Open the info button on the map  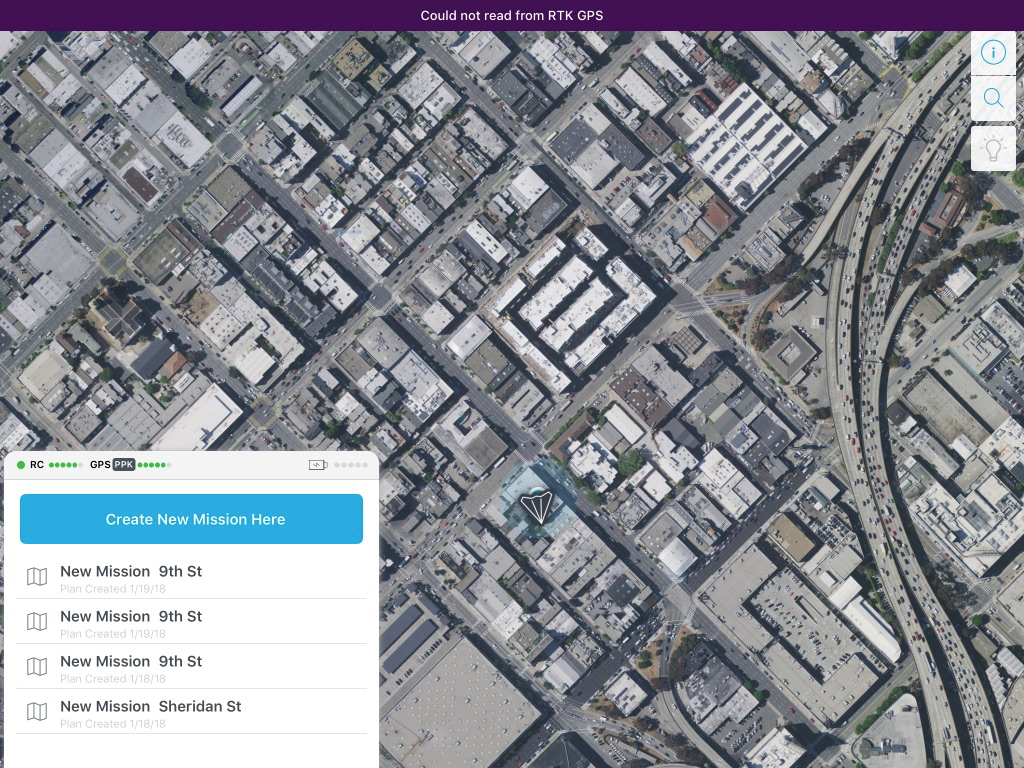(993, 52)
